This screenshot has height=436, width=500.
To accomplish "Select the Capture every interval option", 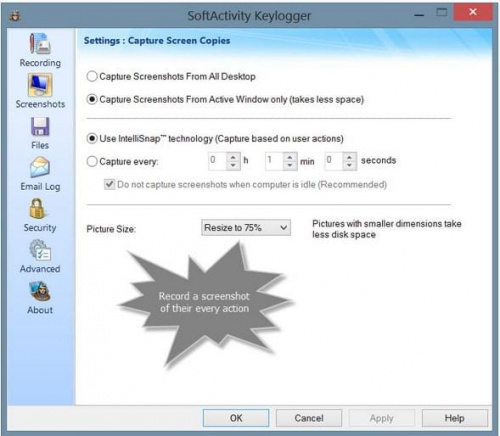I will point(122,162).
